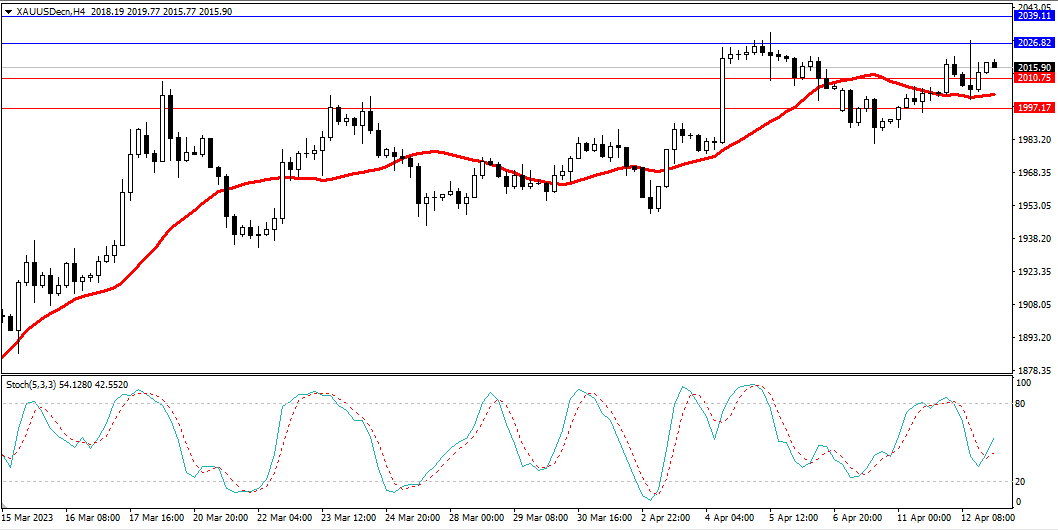Click the 30 Mar 16:00 time label
This screenshot has width=1058, height=530.
coord(605,518)
